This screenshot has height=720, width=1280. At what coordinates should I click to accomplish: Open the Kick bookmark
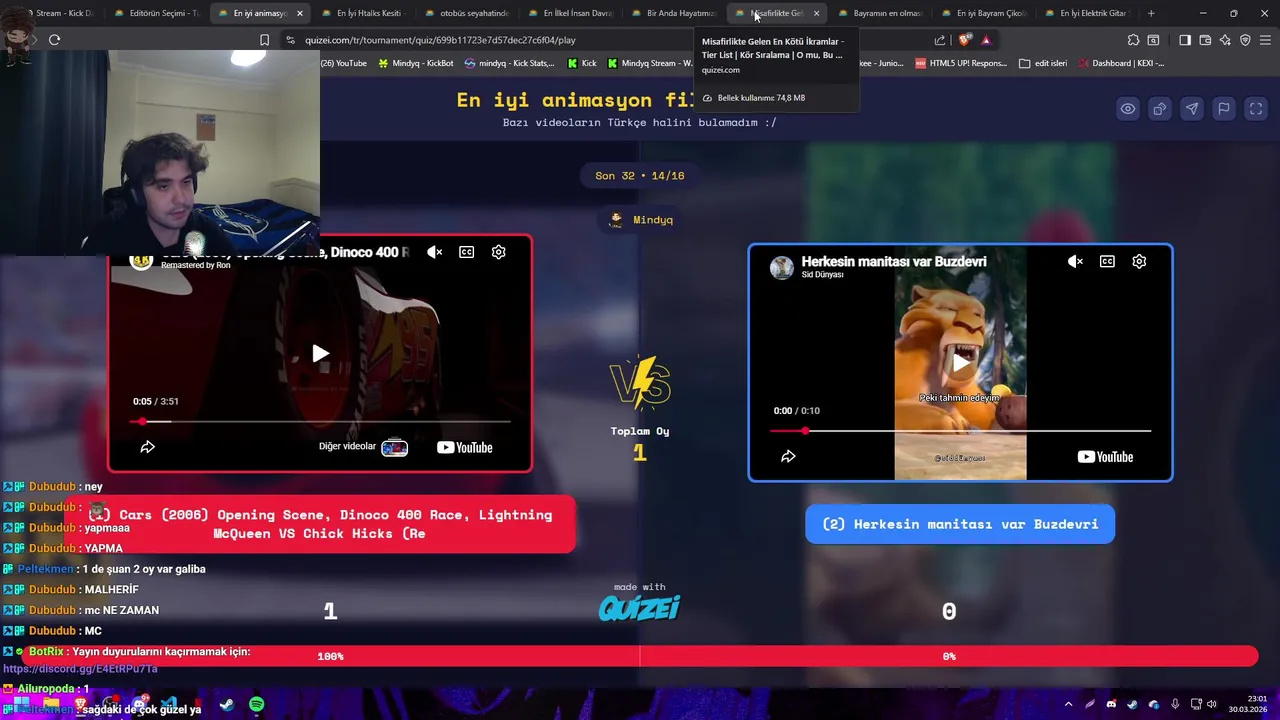click(582, 63)
